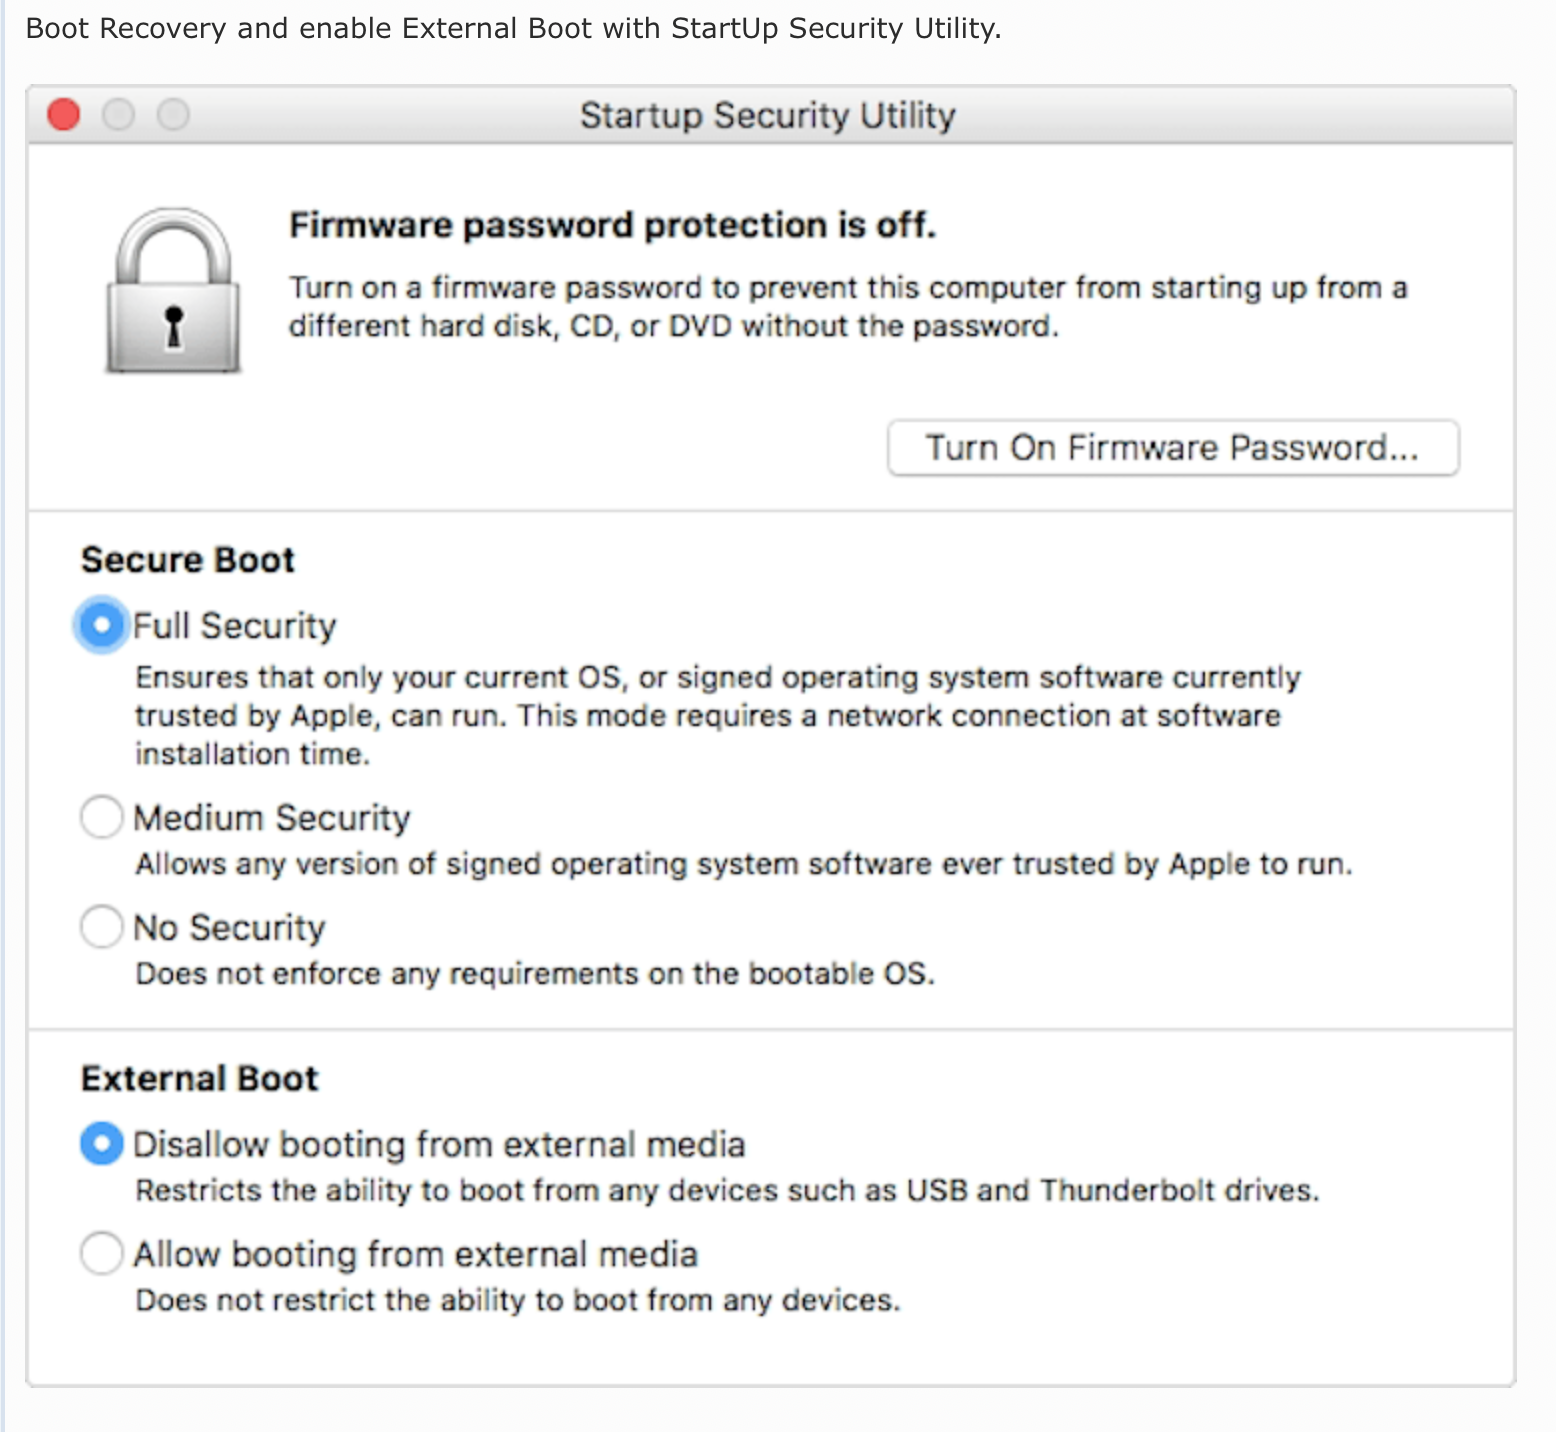Screen dimensions: 1556x1432
Task: Select the No Security radio button
Action: (x=101, y=927)
